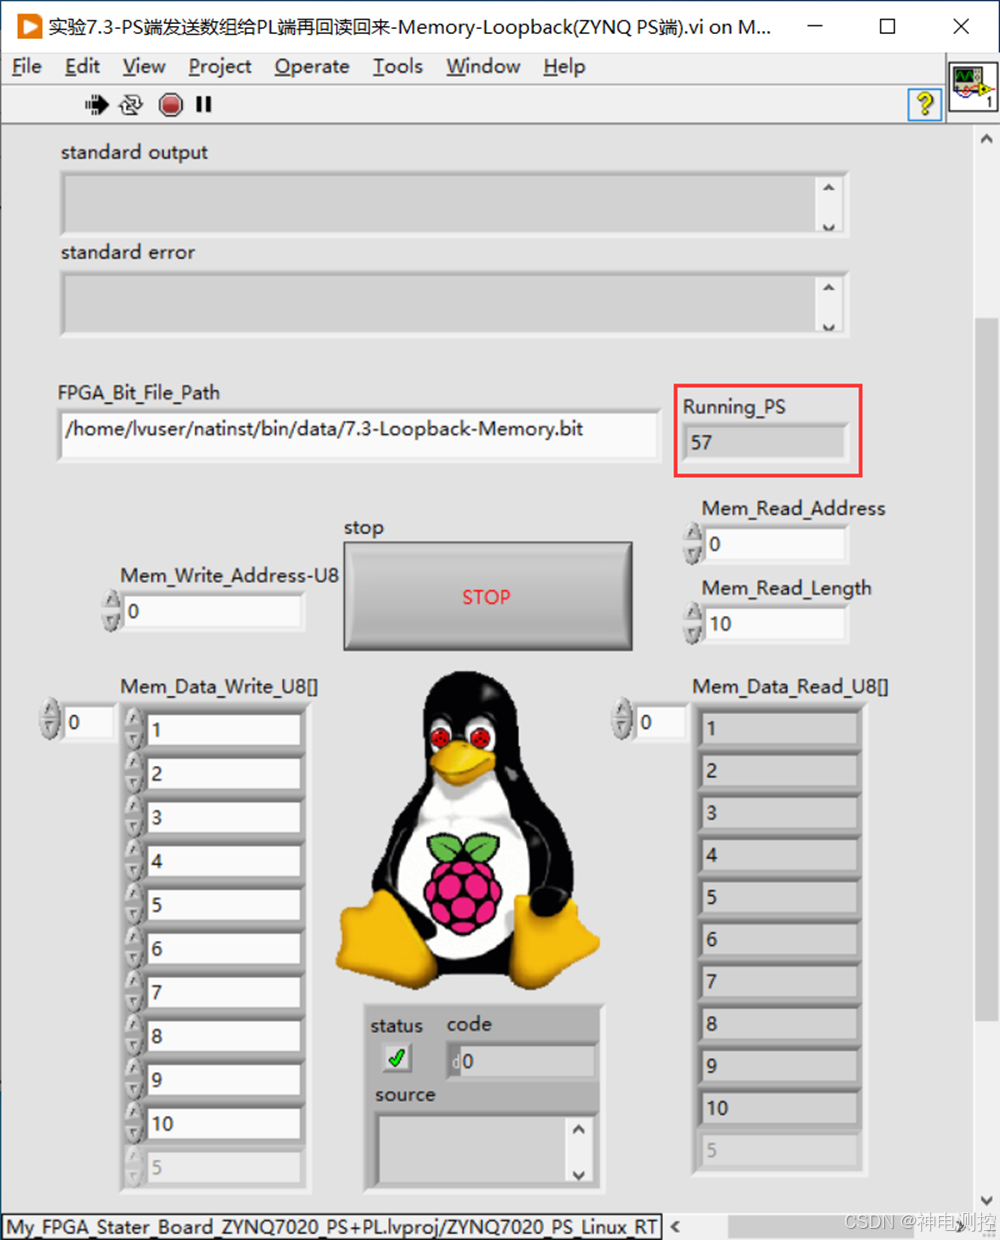Image resolution: width=1000 pixels, height=1240 pixels.
Task: Click write array element with value 2
Action: click(224, 774)
